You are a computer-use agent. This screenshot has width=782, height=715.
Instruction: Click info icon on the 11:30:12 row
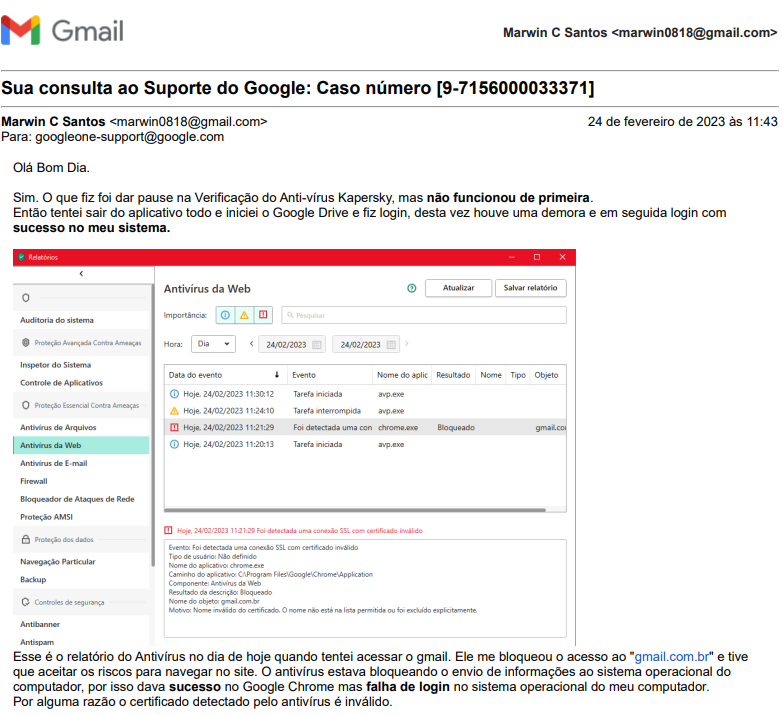[x=174, y=394]
